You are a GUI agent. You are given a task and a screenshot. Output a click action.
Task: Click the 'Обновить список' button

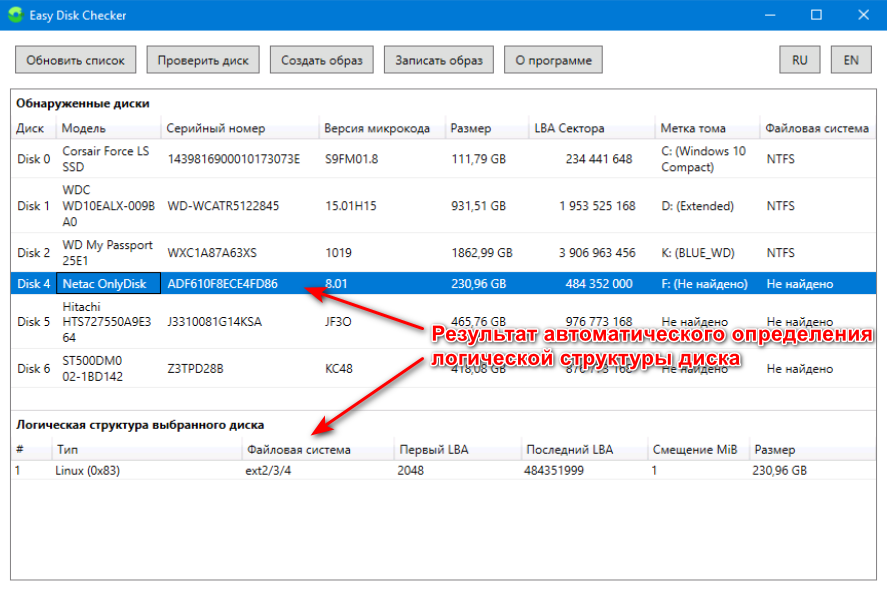(x=76, y=60)
